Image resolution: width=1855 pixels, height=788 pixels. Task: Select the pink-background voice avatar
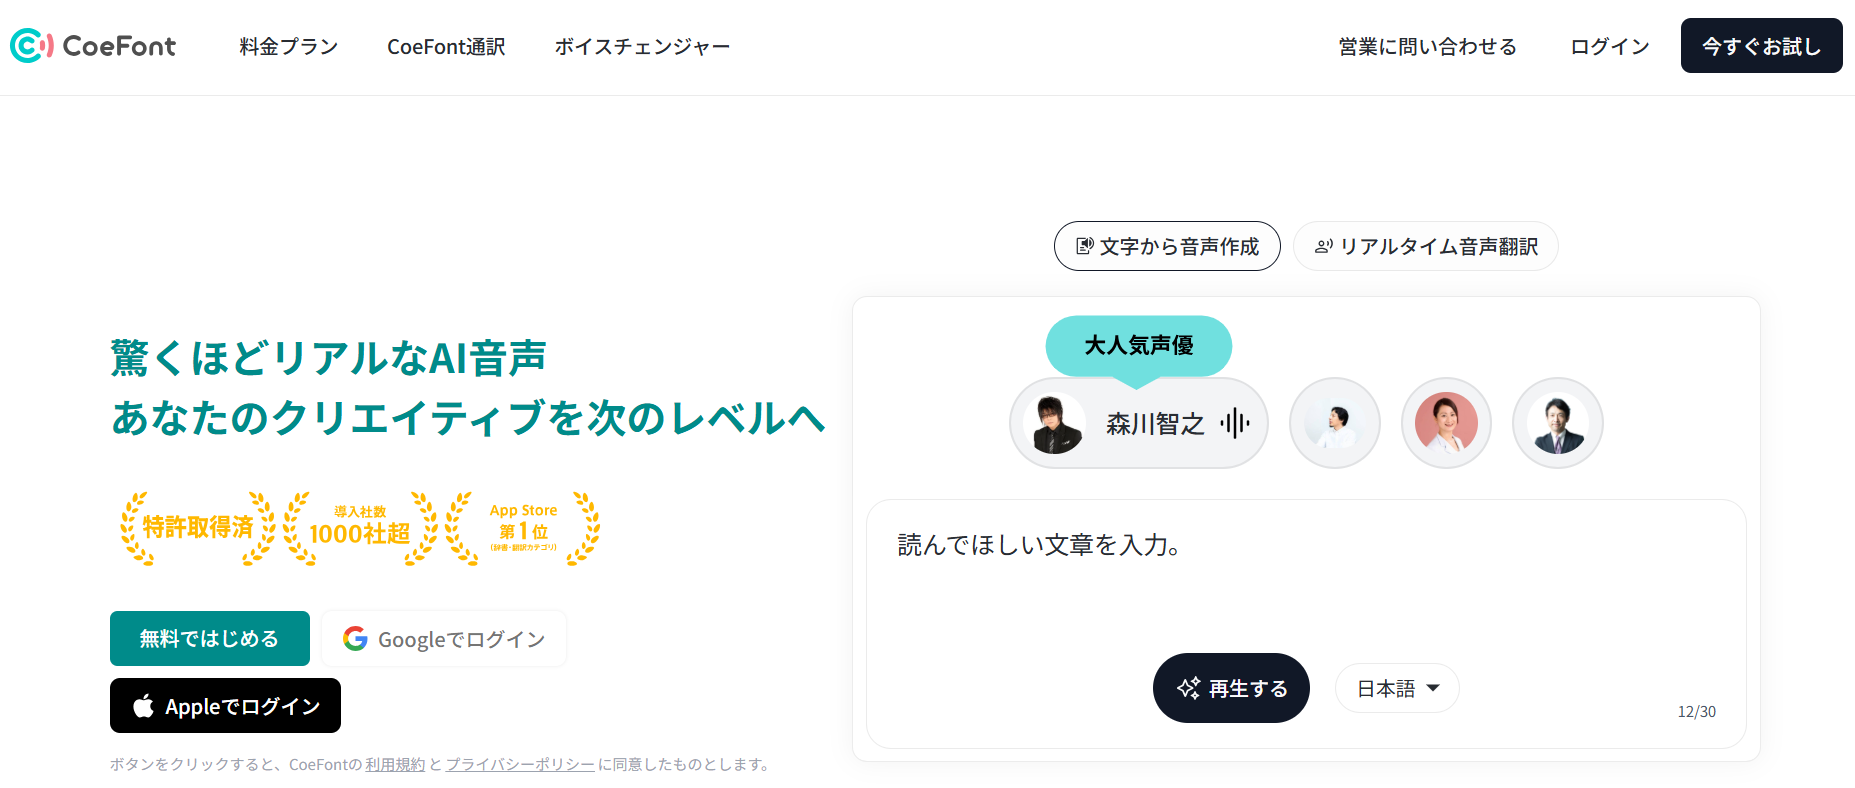click(x=1446, y=423)
